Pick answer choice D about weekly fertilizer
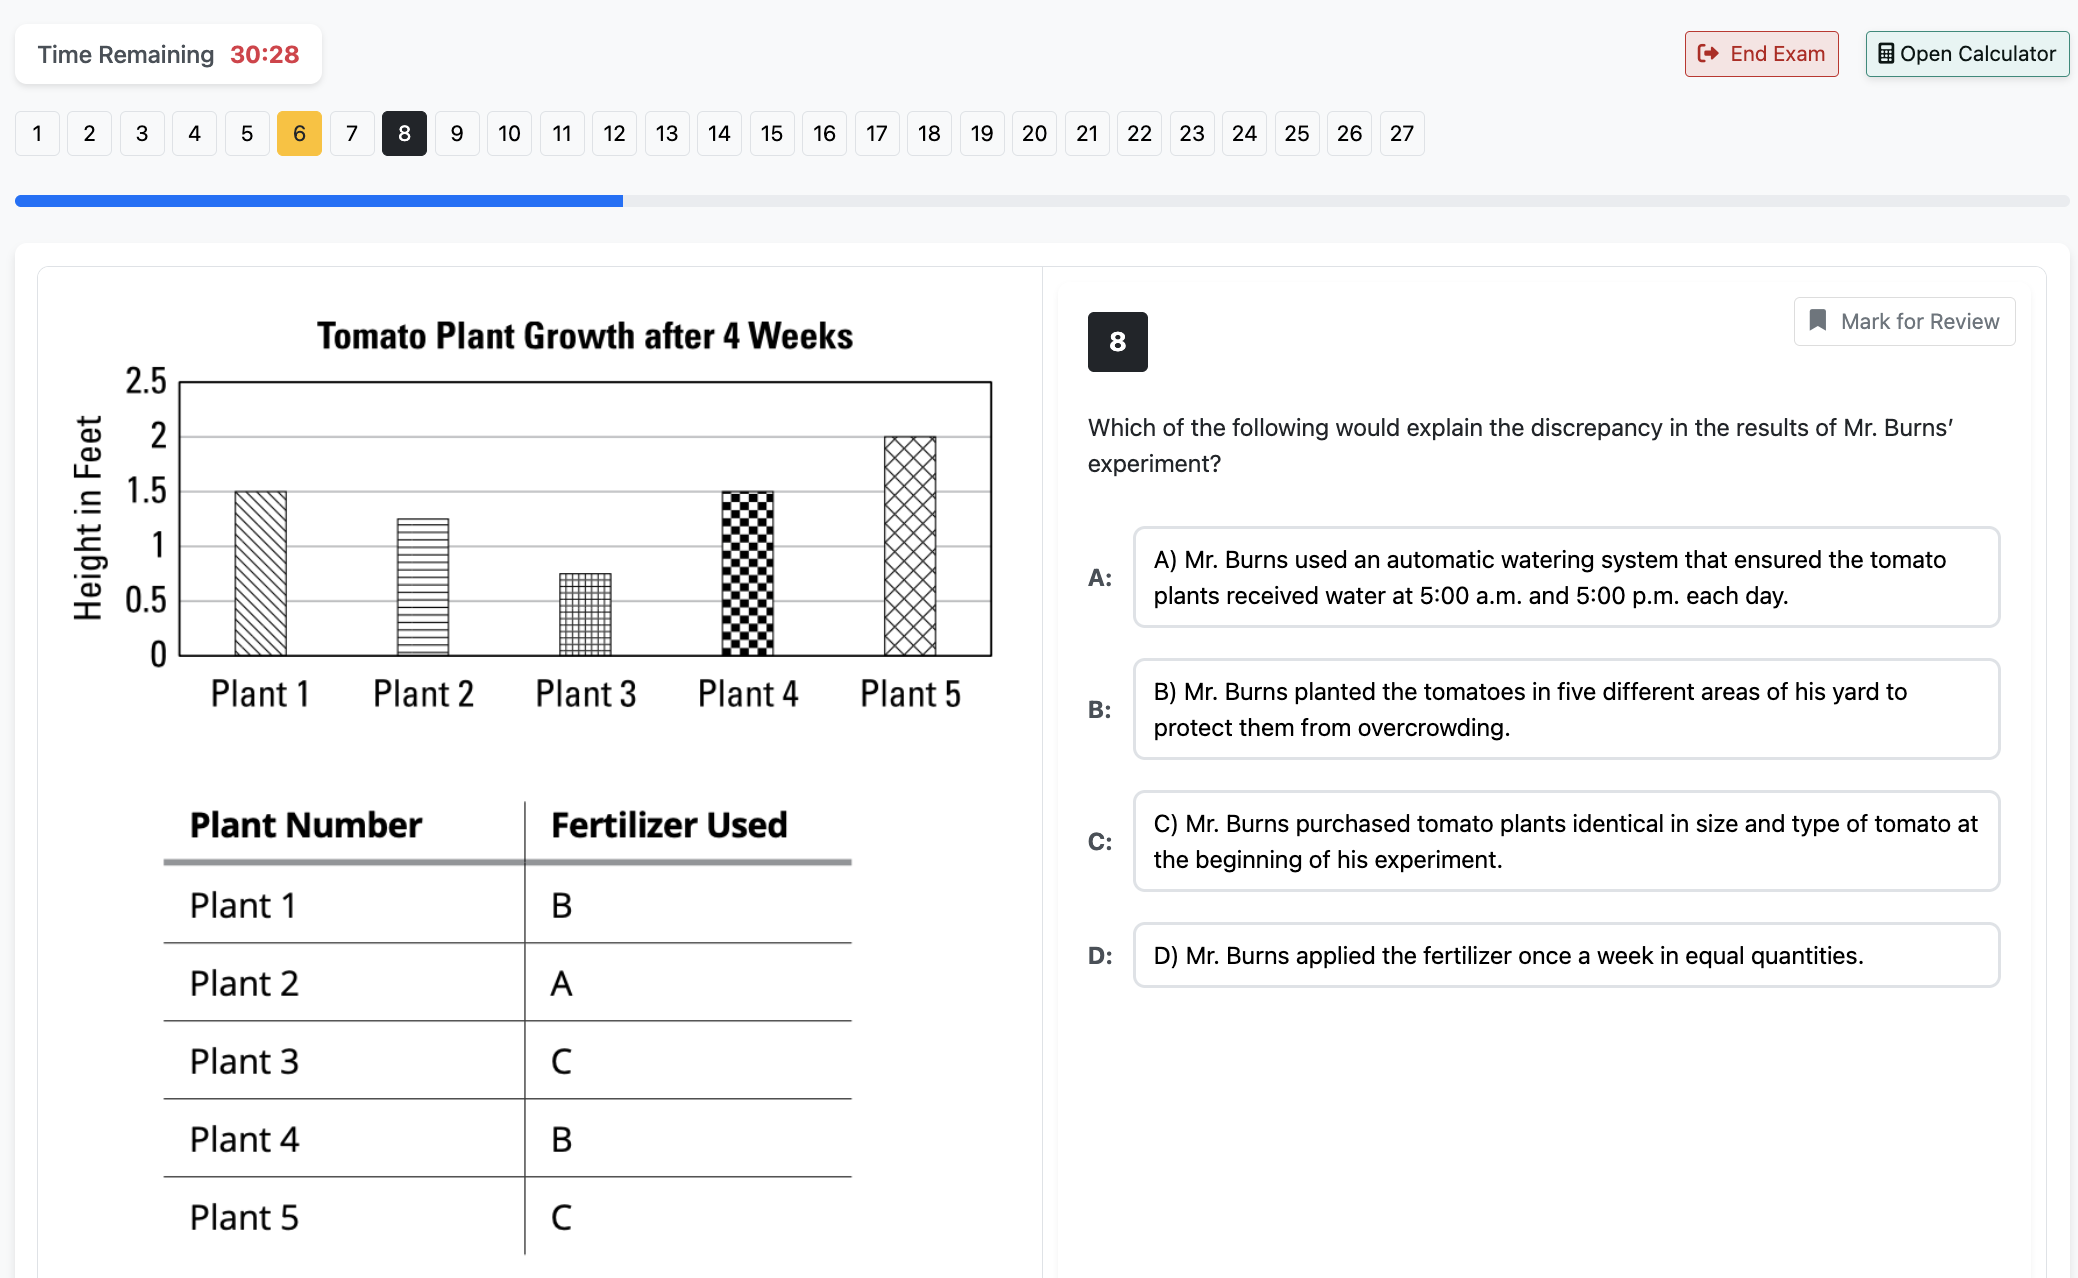2078x1278 pixels. point(1565,956)
